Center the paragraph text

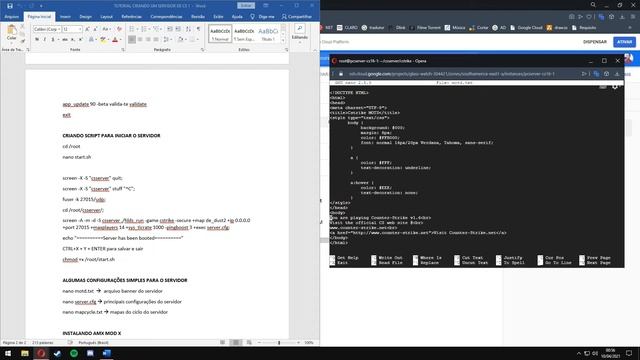point(140,40)
